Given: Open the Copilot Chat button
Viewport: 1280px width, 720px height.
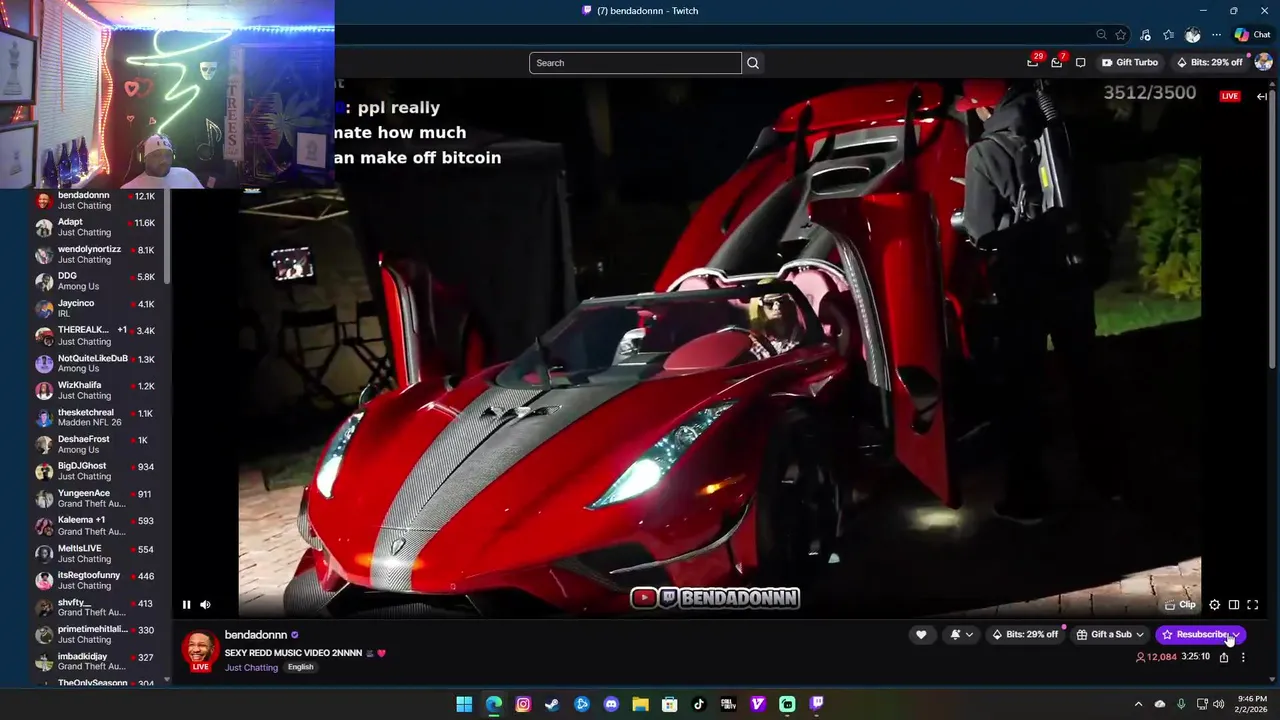Looking at the screenshot, I should (x=1252, y=35).
